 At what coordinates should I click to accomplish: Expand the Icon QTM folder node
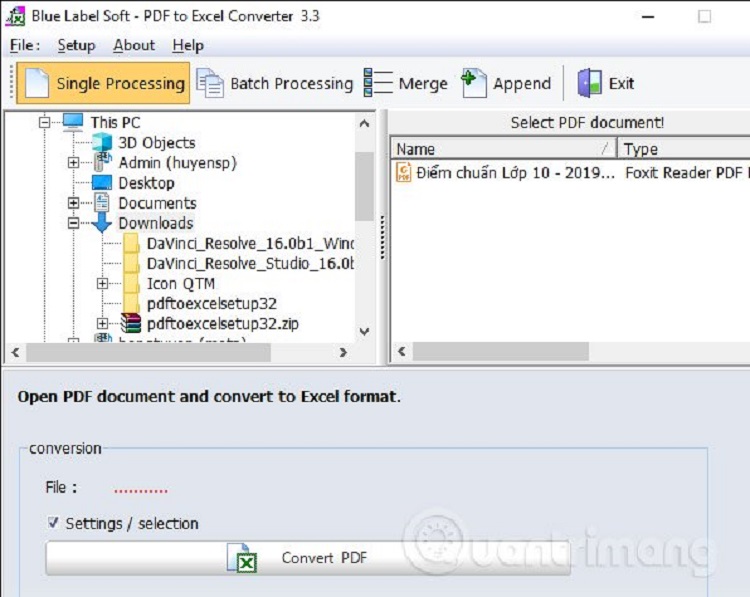tap(102, 283)
